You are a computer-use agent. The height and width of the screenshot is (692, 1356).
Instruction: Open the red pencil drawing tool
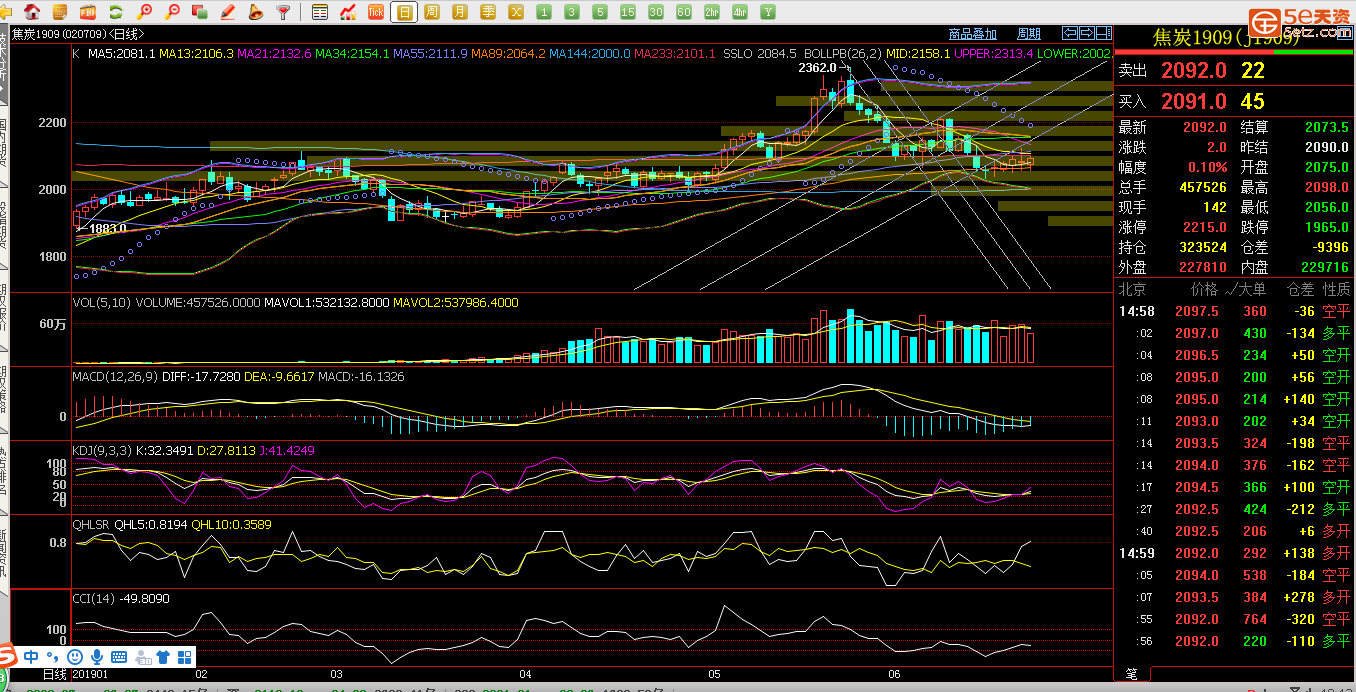[228, 12]
